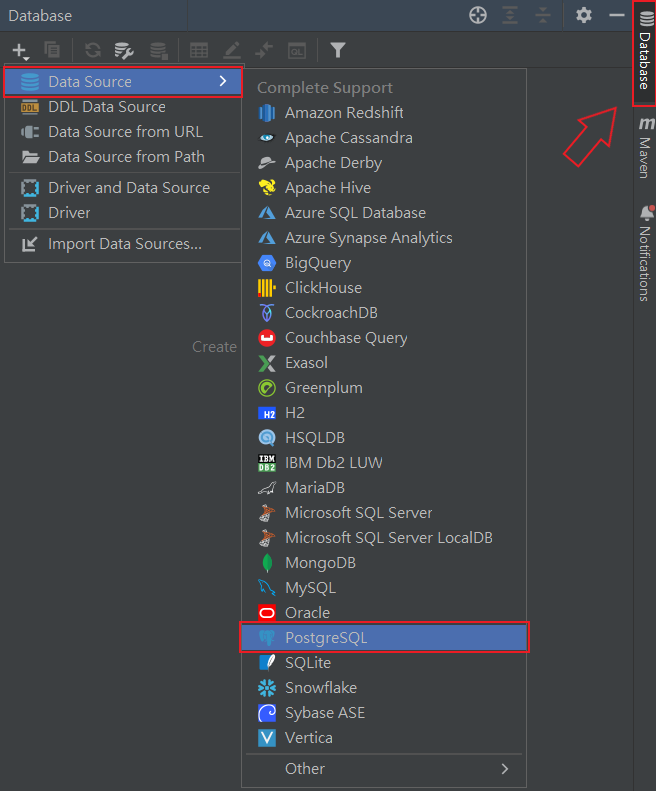Open the Maven tool window tab
This screenshot has height=791, width=656.
[x=645, y=147]
